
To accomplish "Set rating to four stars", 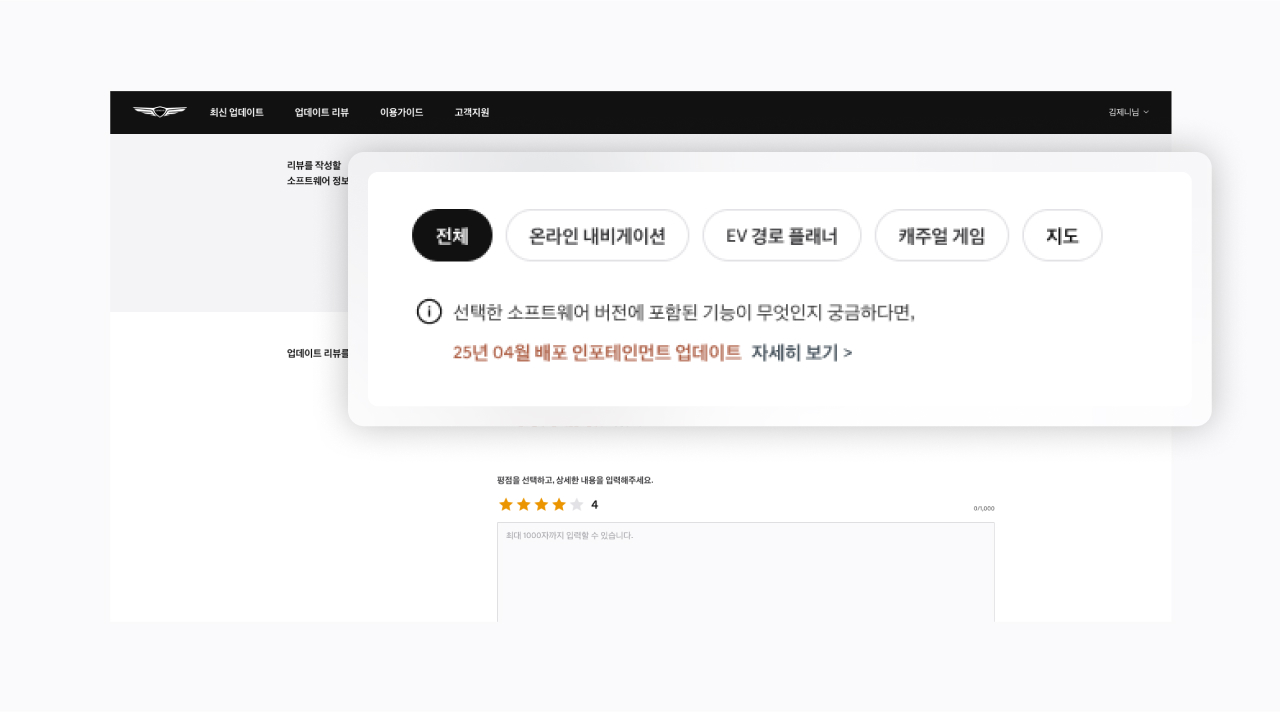I will [x=559, y=504].
